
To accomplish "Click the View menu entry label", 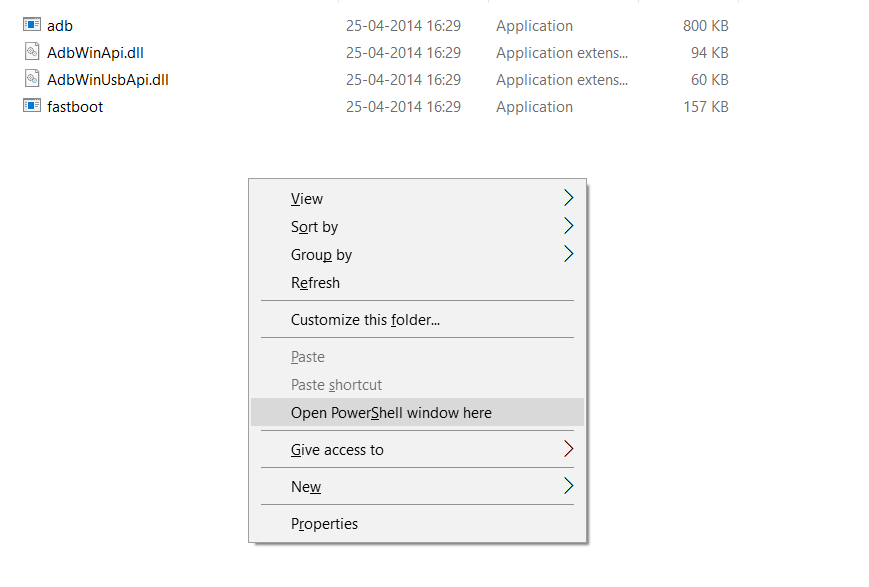I will pyautogui.click(x=306, y=198).
